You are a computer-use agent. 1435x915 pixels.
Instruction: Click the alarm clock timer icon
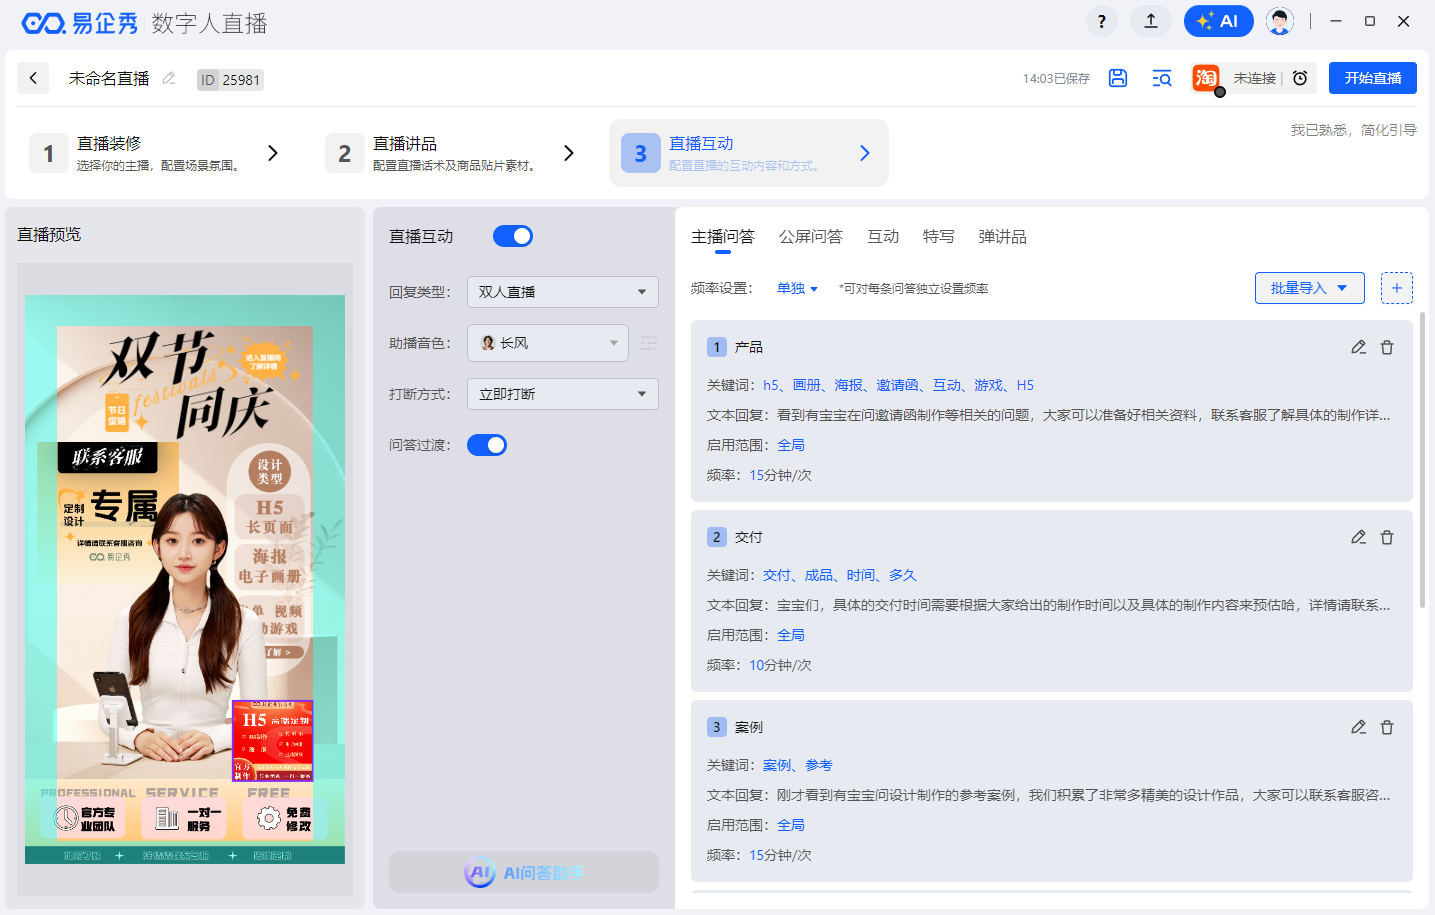click(x=1300, y=78)
